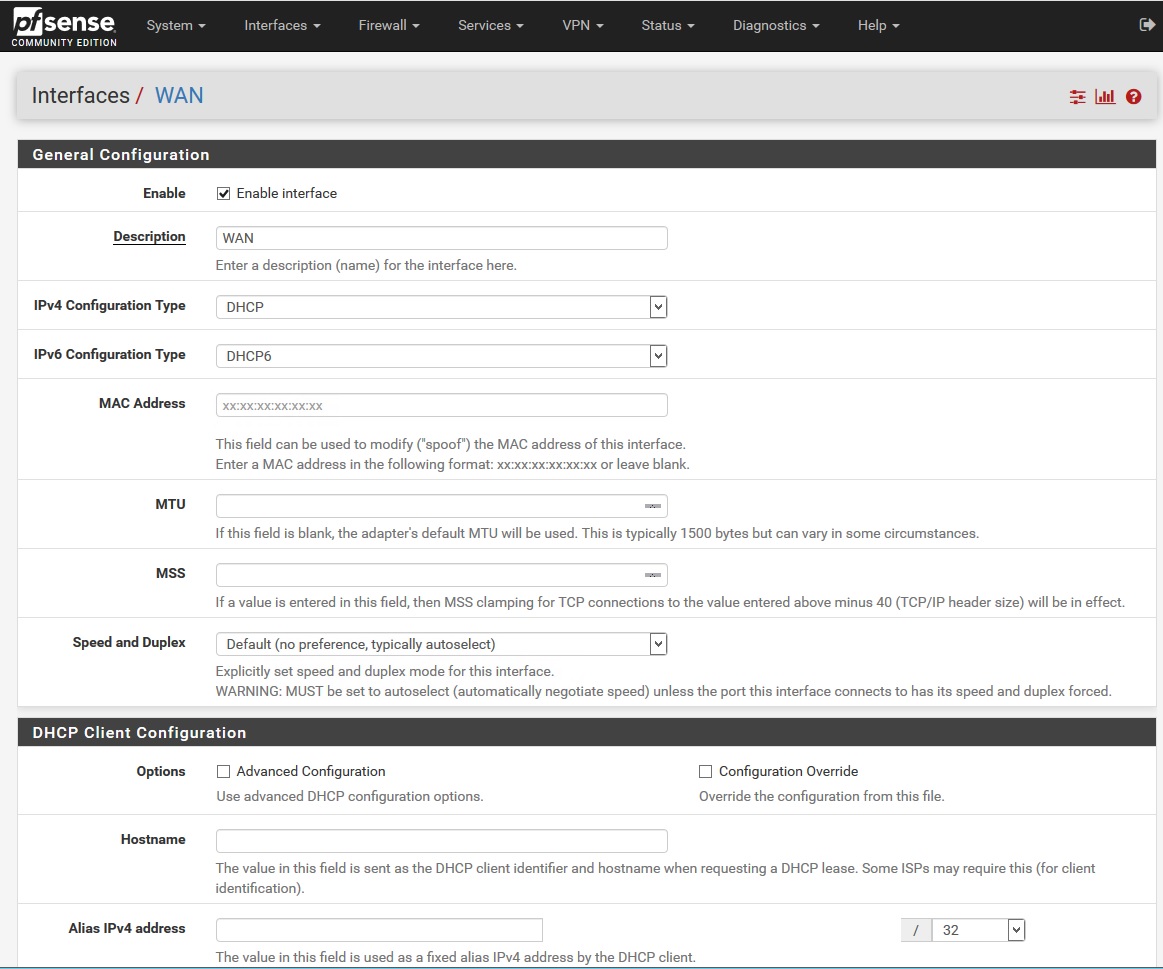
Task: Focus the Description input containing WAN
Action: click(x=441, y=238)
